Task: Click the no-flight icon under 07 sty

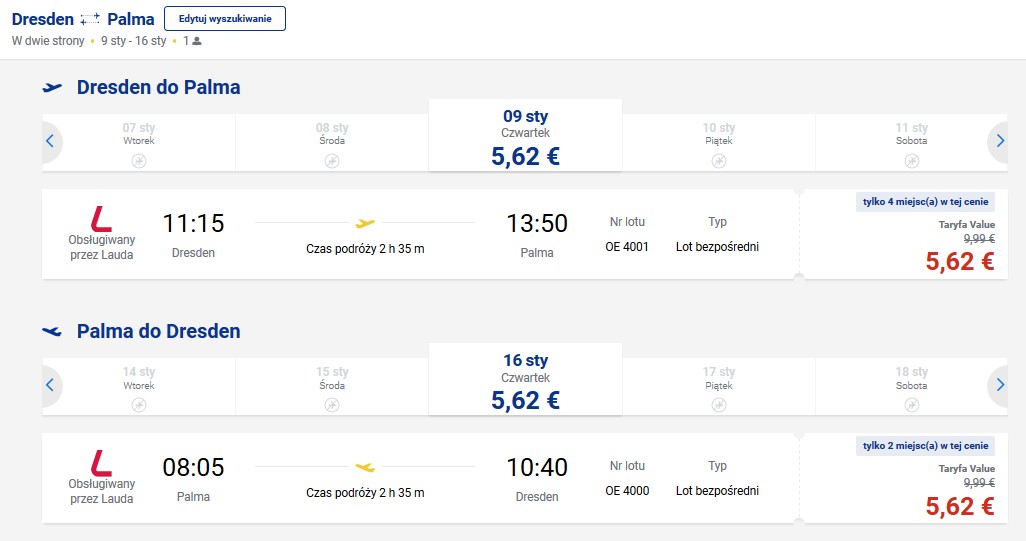Action: point(139,161)
